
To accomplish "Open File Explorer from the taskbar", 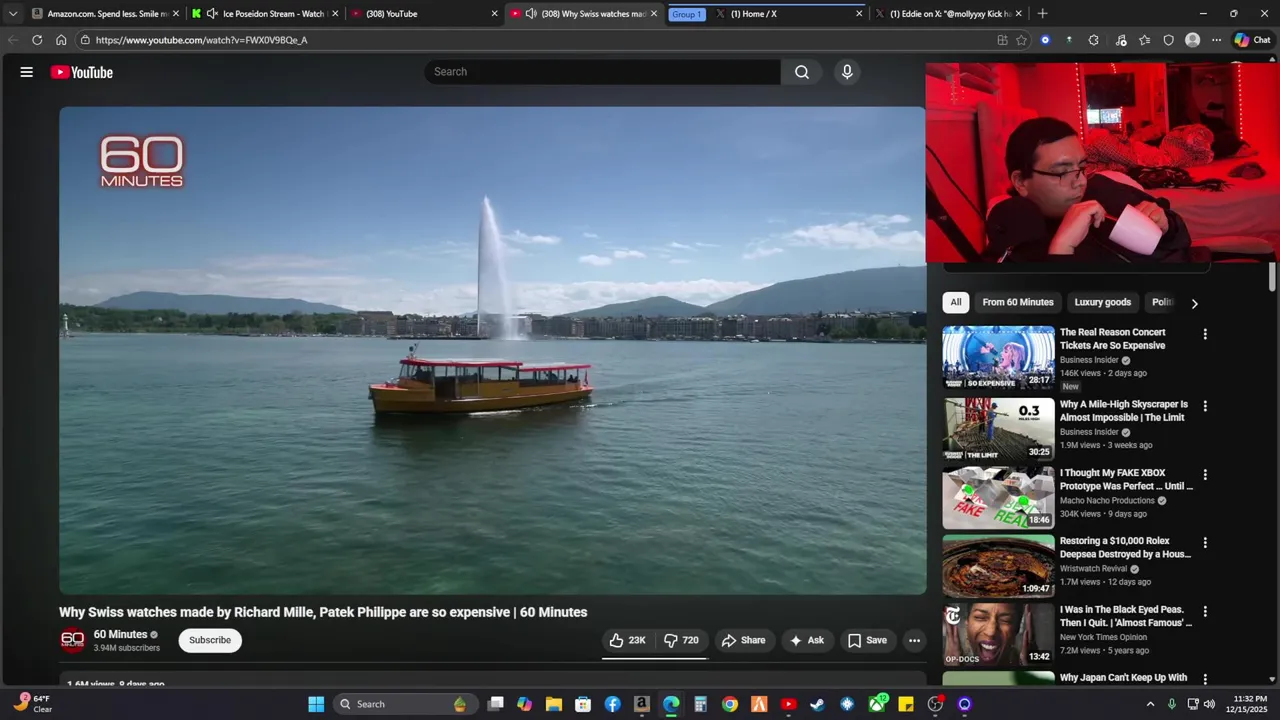I will [x=554, y=704].
